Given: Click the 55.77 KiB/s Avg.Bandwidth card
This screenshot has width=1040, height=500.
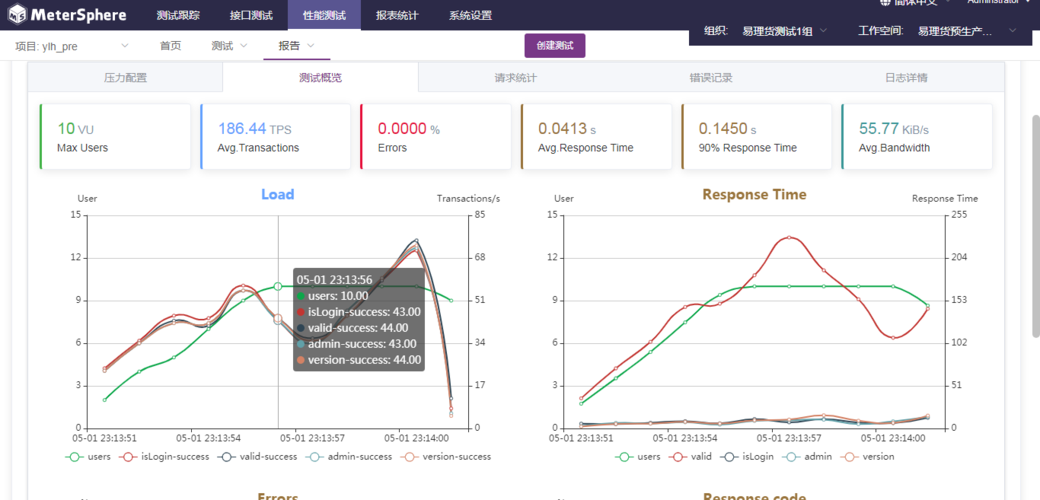Looking at the screenshot, I should tap(917, 137).
